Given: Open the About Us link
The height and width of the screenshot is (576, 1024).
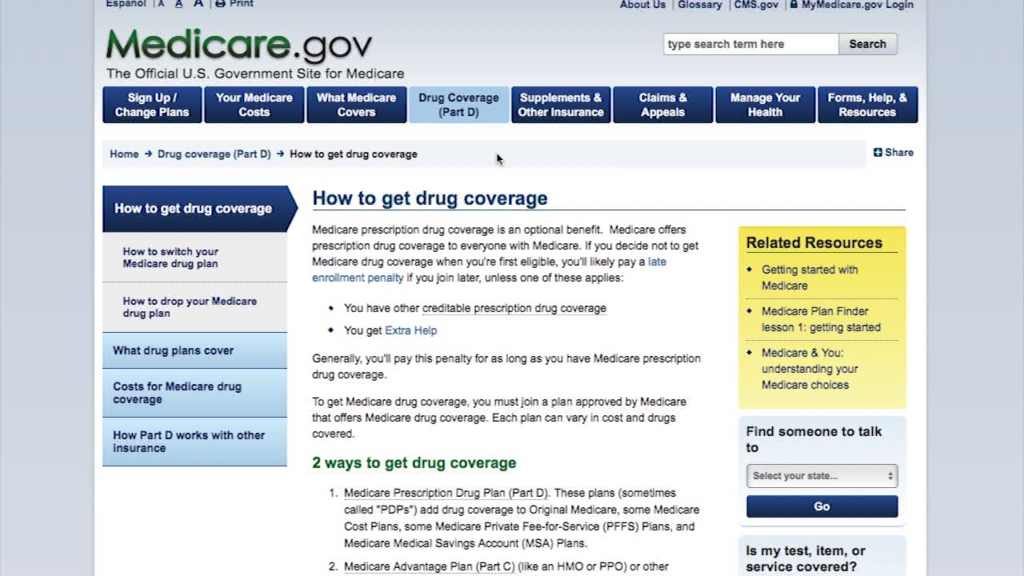Looking at the screenshot, I should pos(643,5).
